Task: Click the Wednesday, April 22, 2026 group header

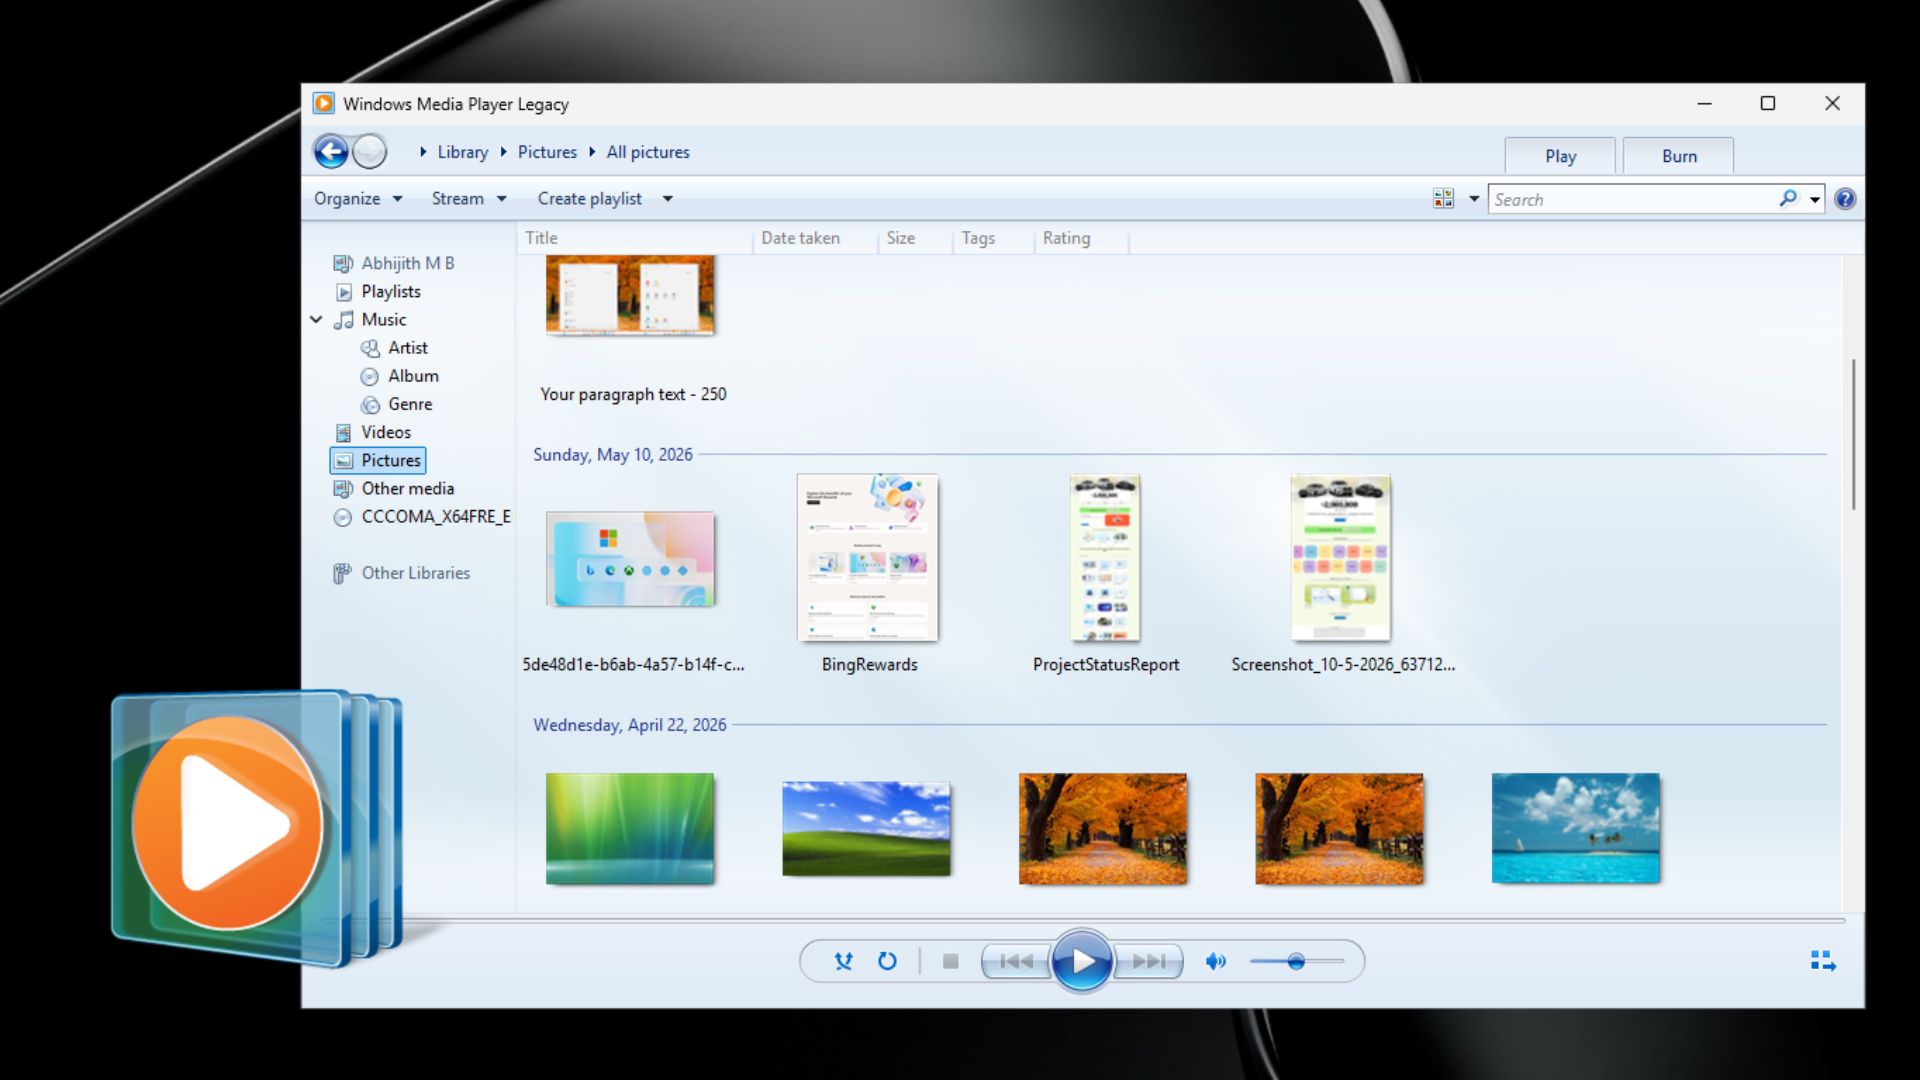Action: [x=630, y=725]
